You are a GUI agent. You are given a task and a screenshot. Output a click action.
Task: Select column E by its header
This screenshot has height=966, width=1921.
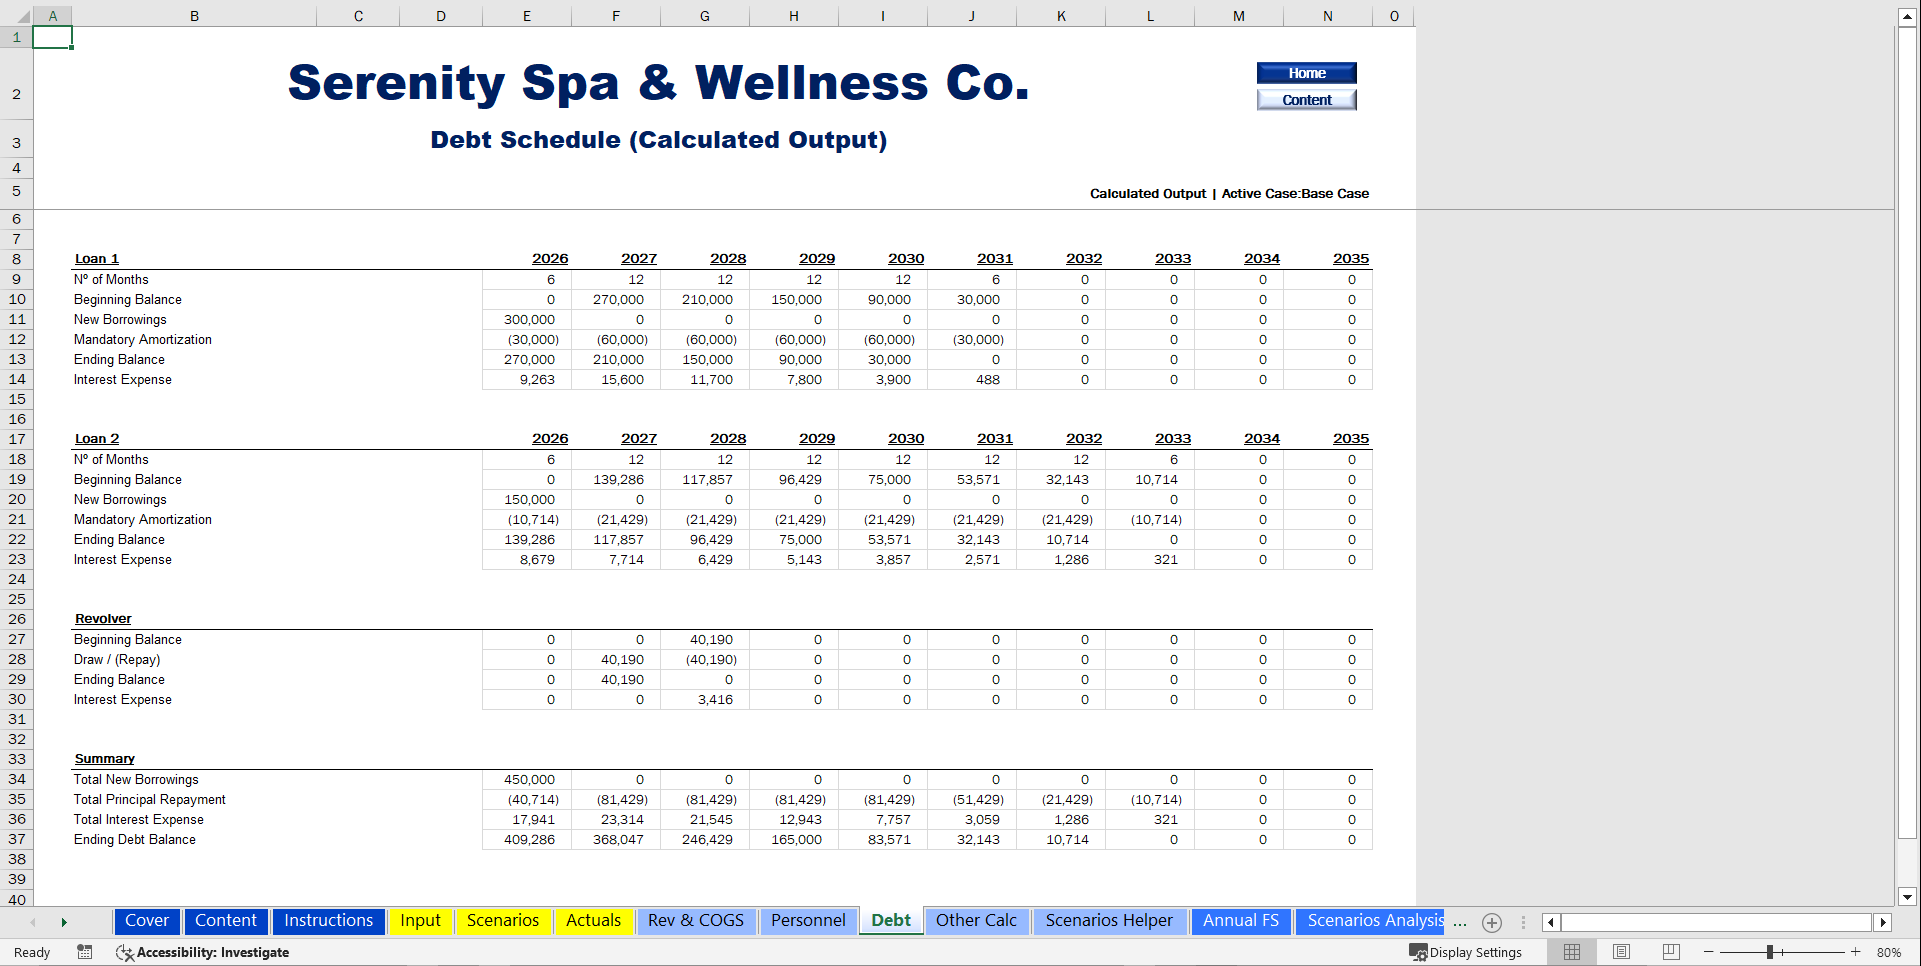526,15
